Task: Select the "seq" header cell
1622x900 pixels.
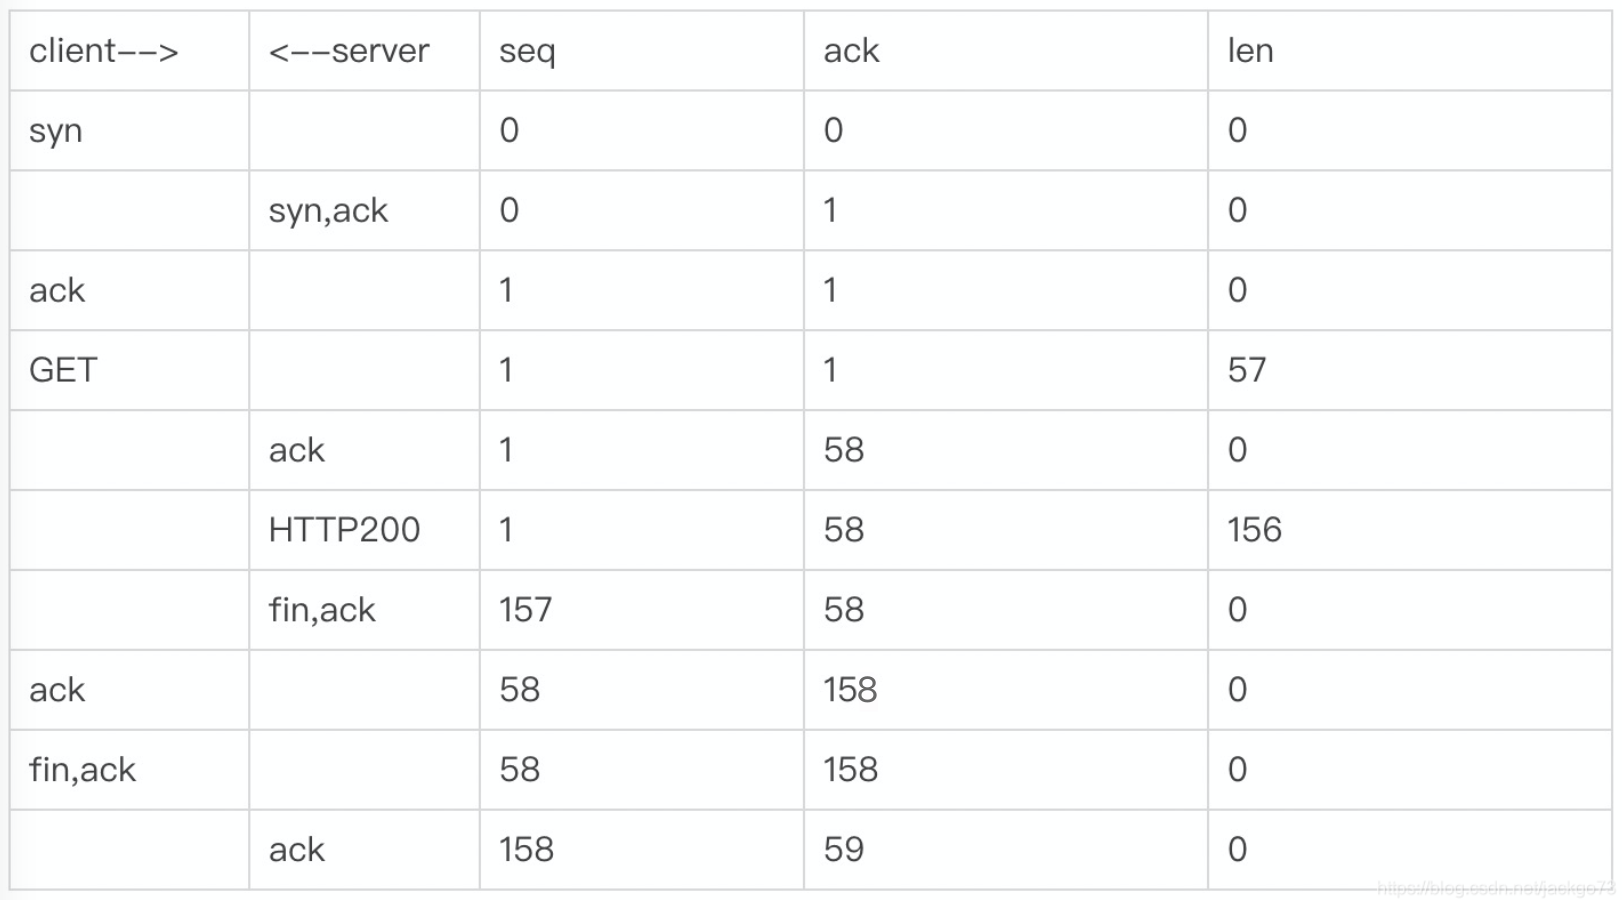Action: tap(527, 51)
